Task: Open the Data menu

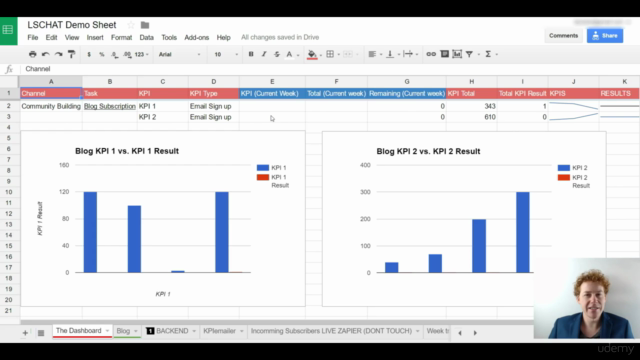Action: 147,38
